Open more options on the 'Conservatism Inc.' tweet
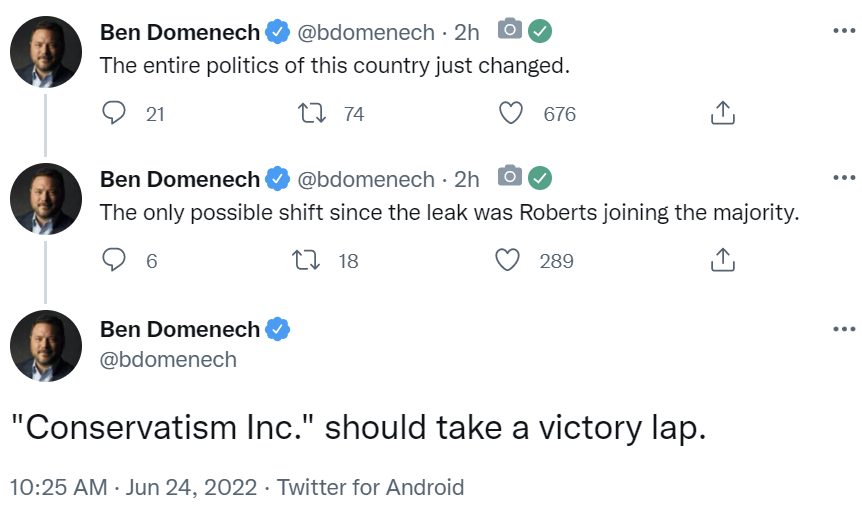 coord(844,329)
